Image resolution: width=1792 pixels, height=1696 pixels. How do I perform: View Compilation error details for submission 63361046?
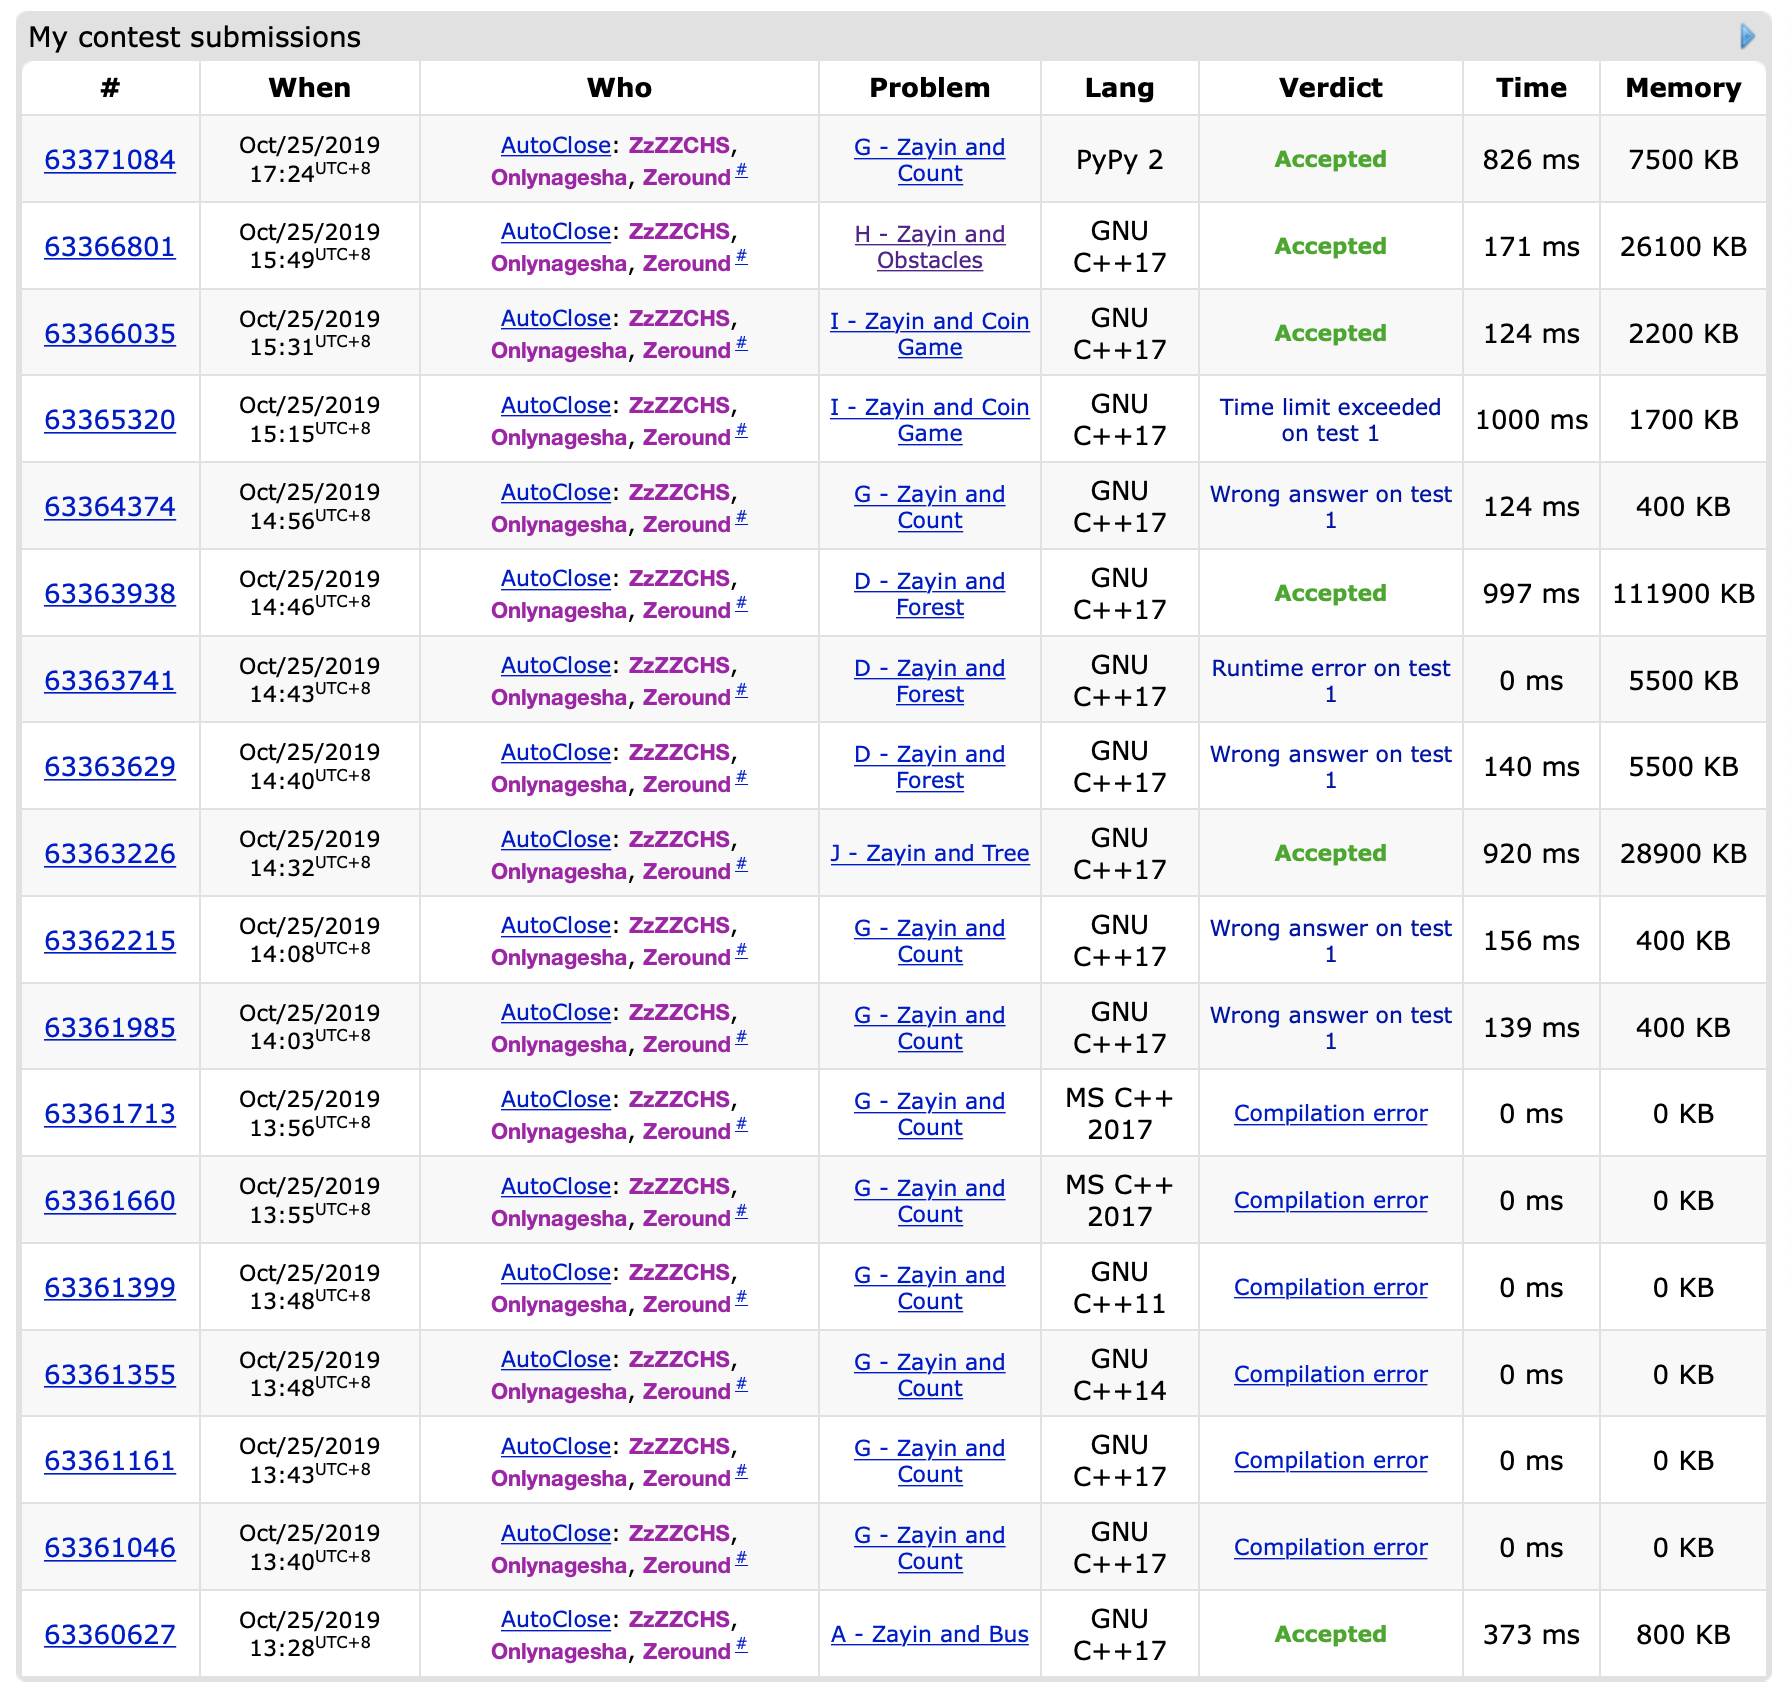1330,1547
